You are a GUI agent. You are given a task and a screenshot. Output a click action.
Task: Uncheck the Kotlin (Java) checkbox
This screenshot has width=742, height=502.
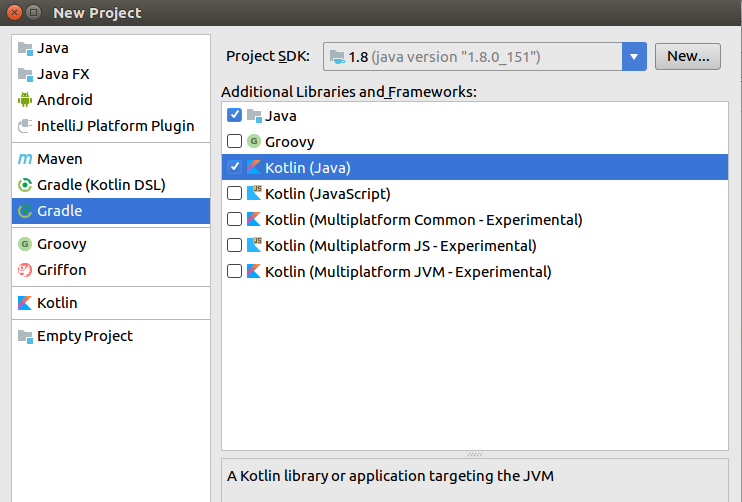click(x=234, y=167)
